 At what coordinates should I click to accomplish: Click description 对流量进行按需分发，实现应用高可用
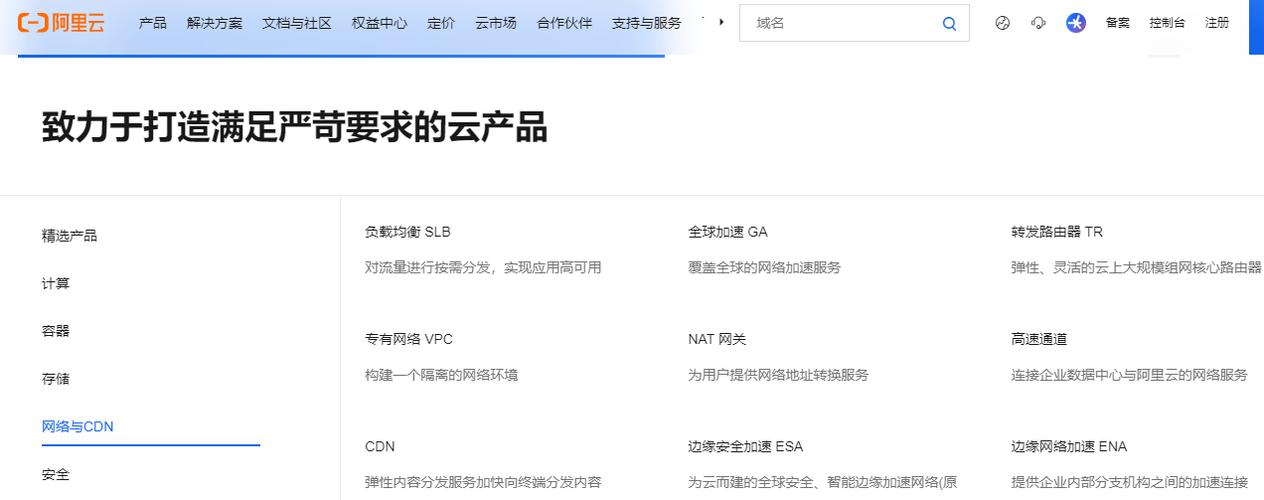click(483, 268)
